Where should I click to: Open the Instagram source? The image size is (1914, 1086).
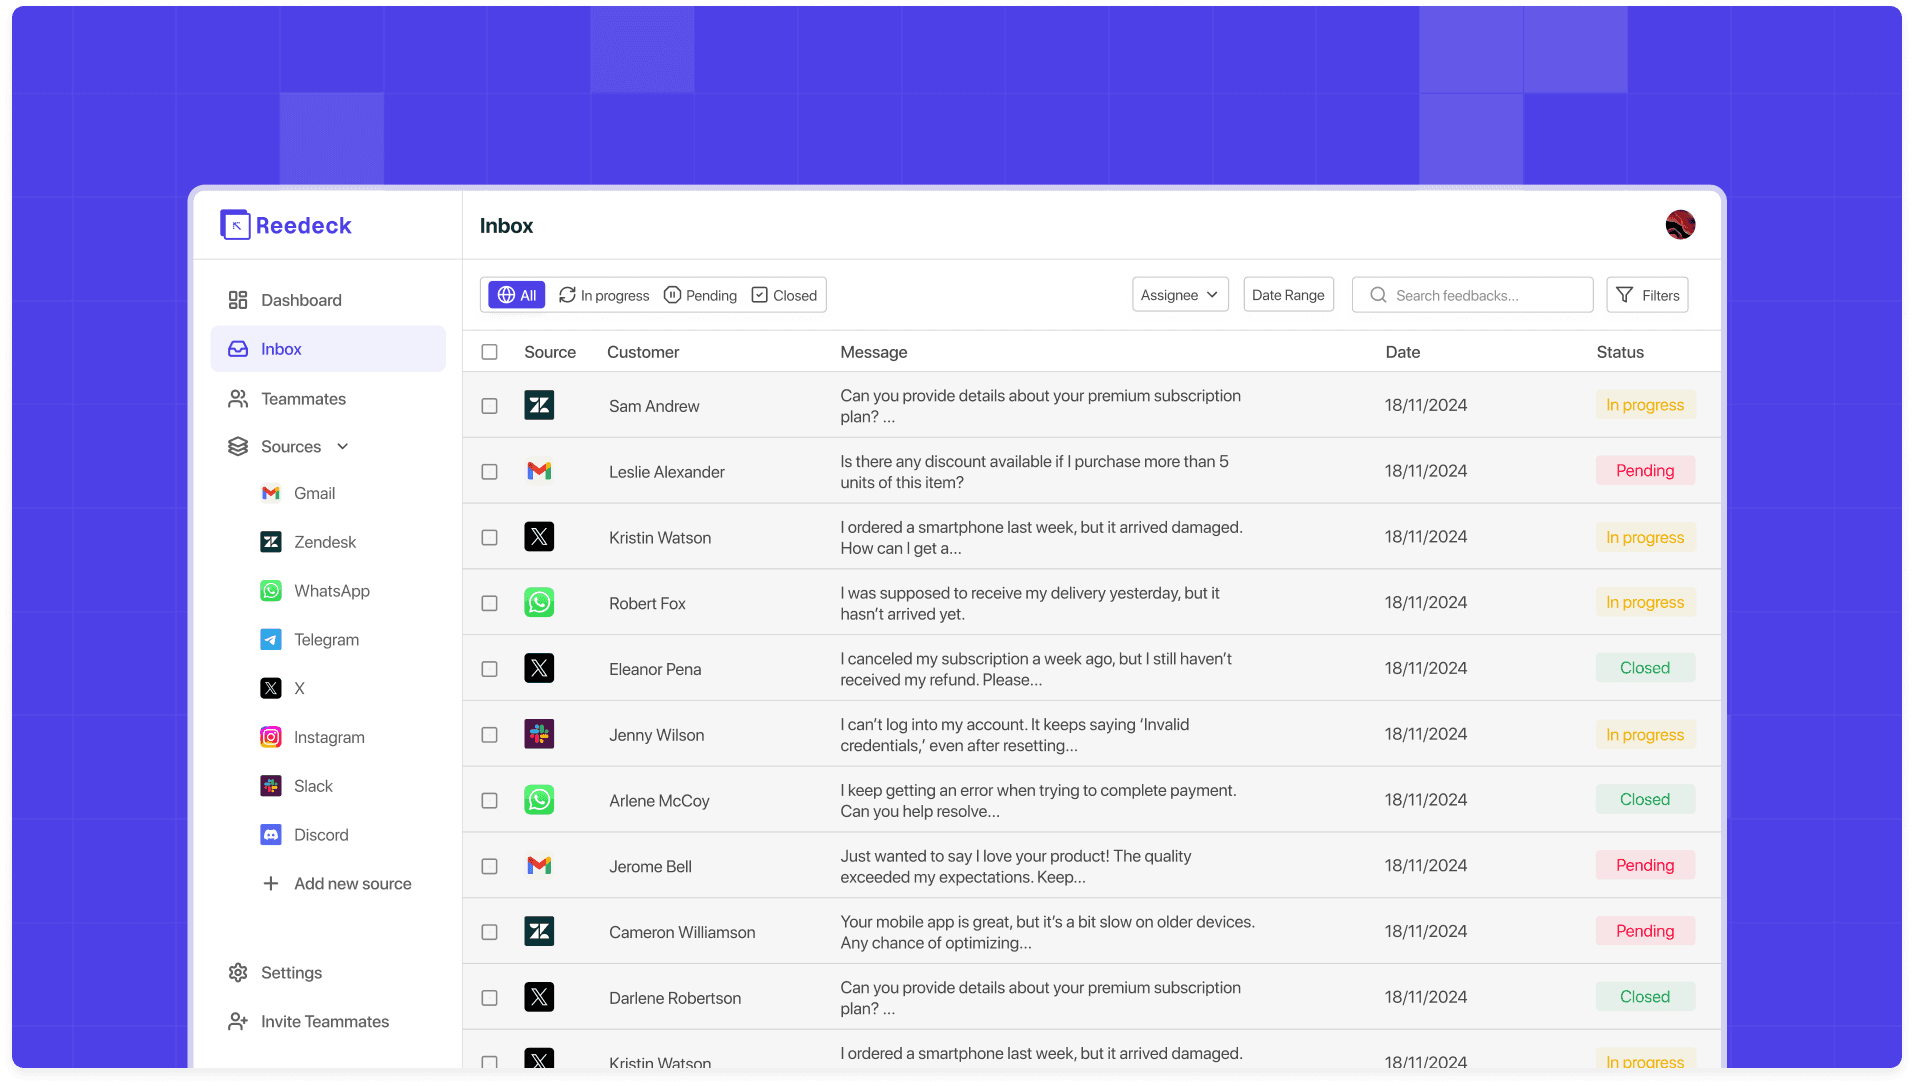click(270, 737)
